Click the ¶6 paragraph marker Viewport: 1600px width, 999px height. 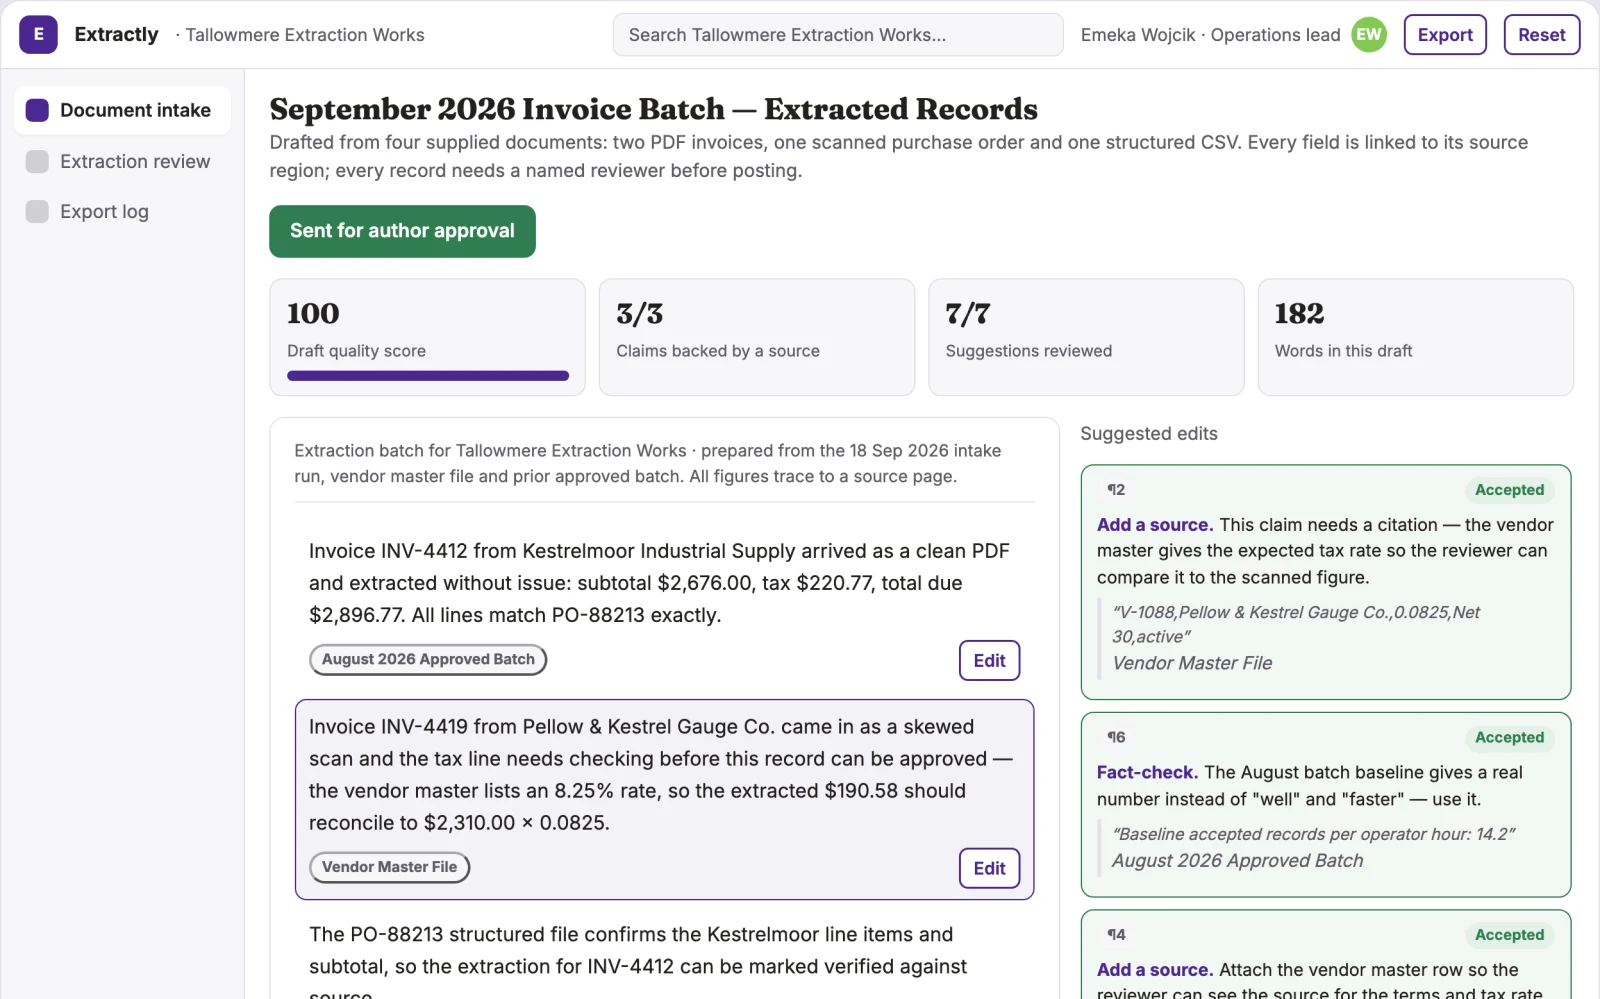click(x=1116, y=737)
